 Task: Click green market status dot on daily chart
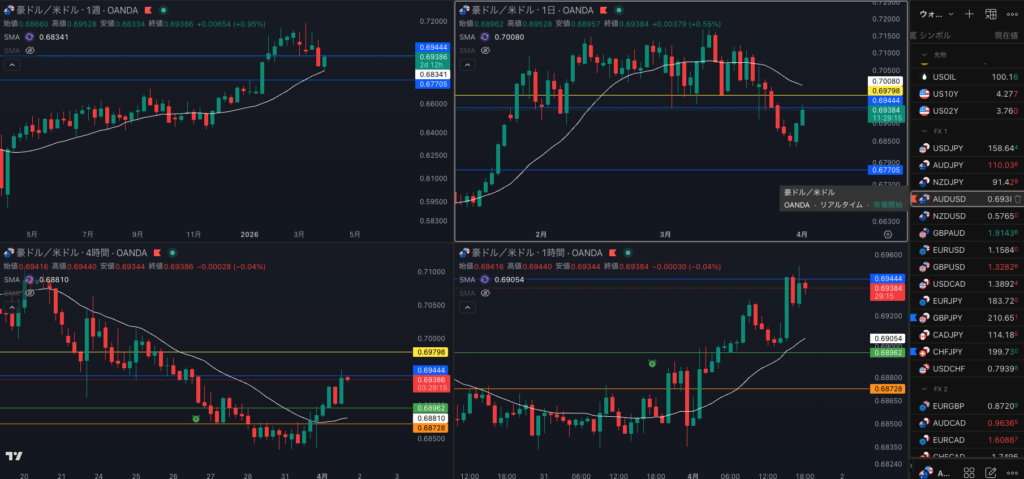point(618,10)
